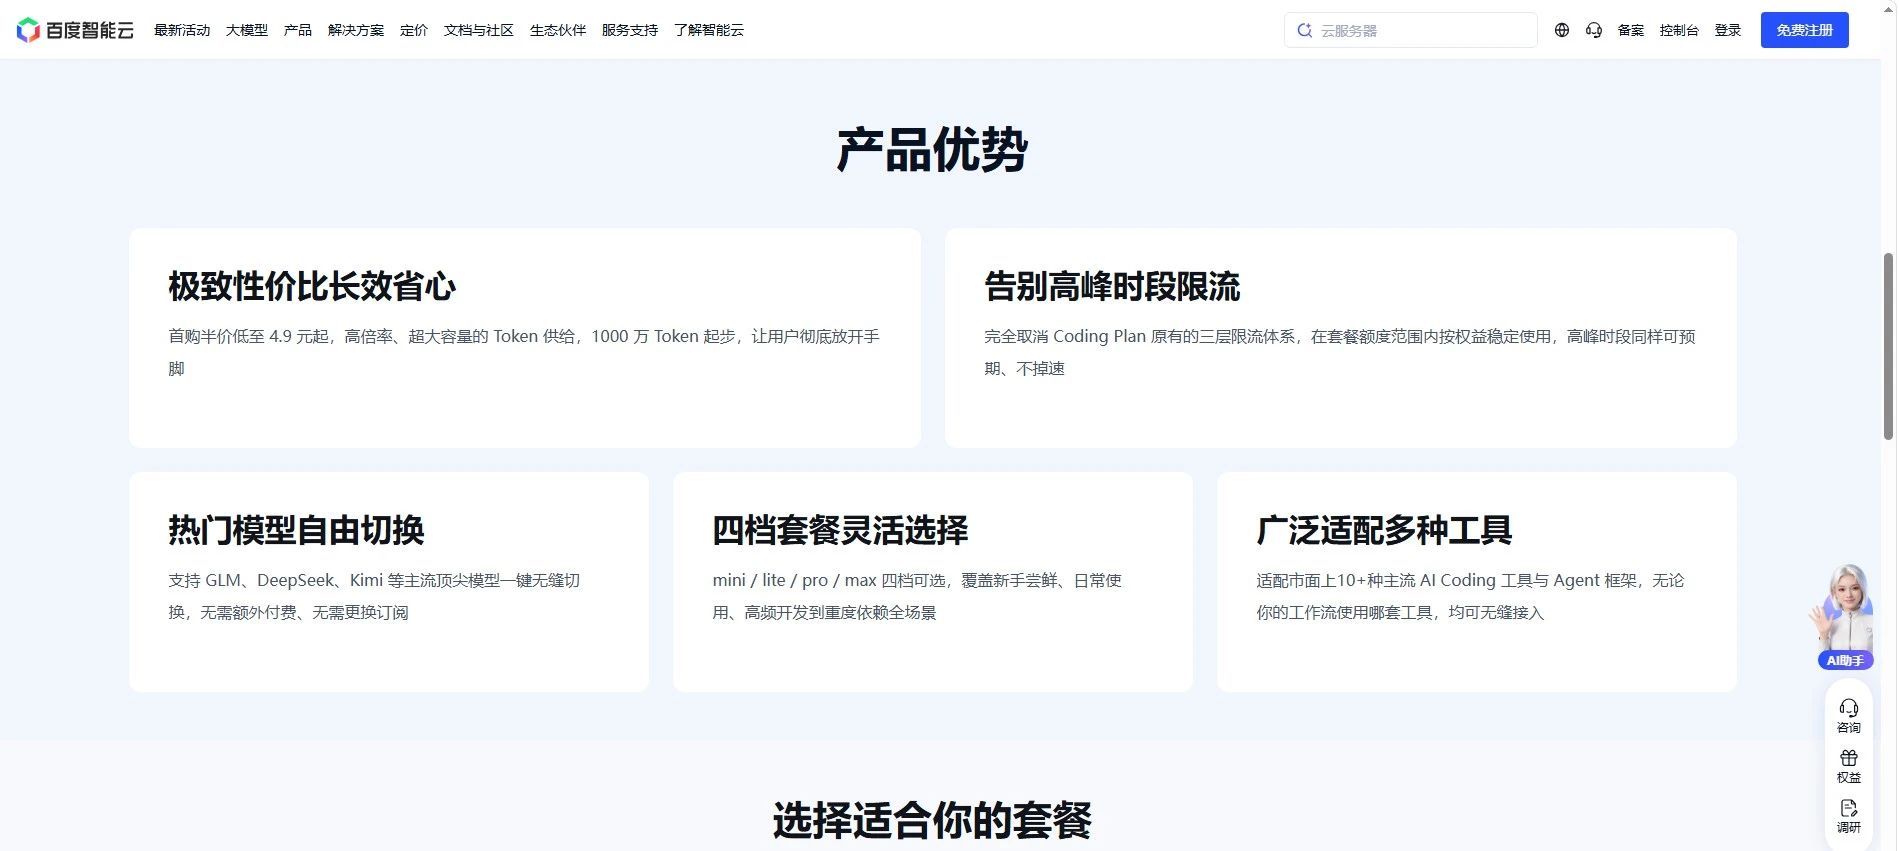
Task: Open the 大模型 menu
Action: [x=247, y=30]
